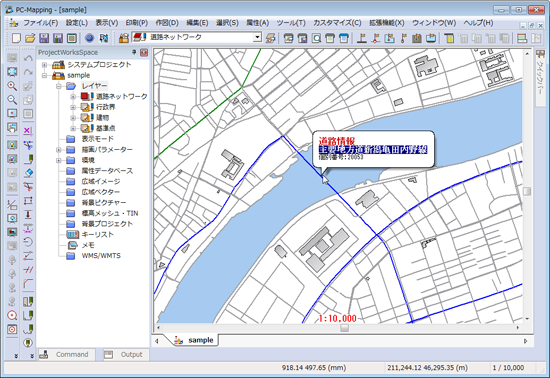Close the ProjectWorksSpace panel
Image resolution: width=550 pixels, height=378 pixels.
tap(144, 53)
